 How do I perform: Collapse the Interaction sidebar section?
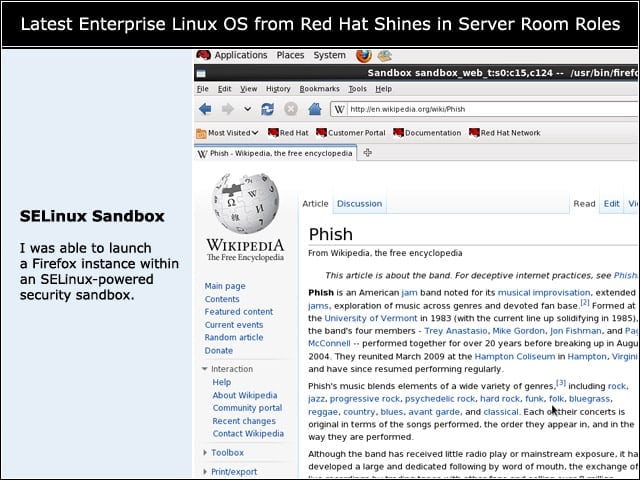point(205,369)
